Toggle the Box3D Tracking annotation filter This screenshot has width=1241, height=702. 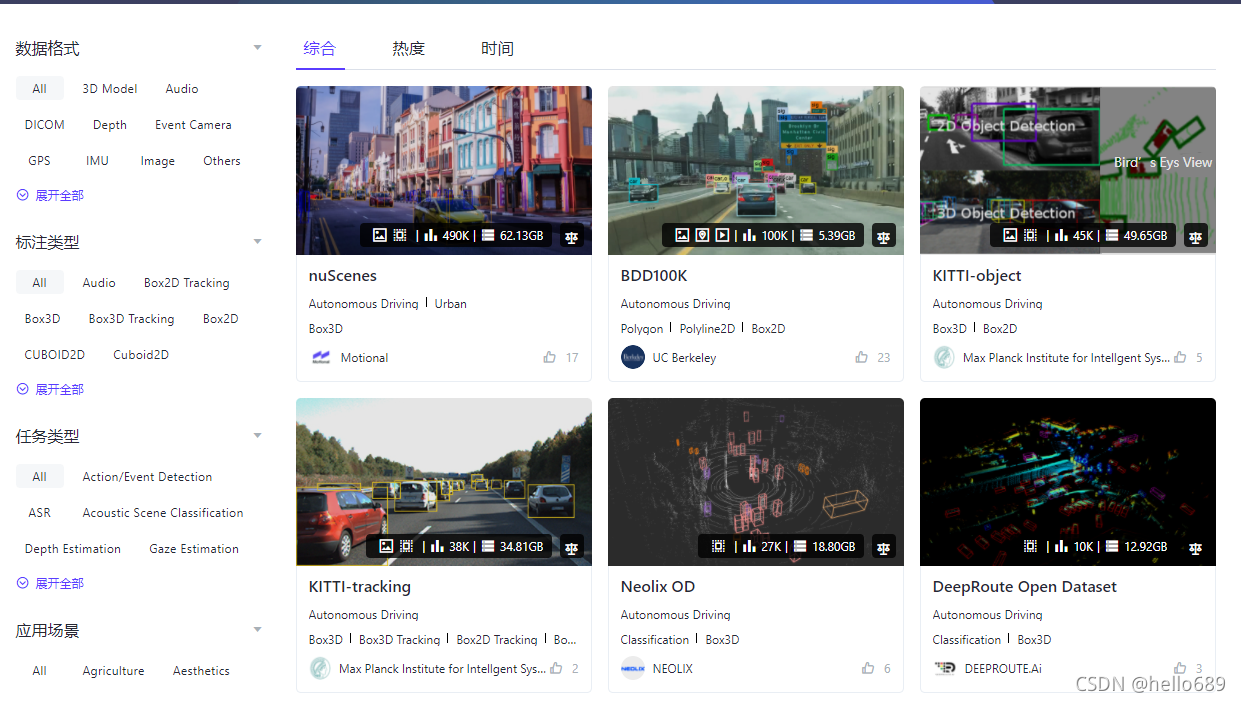(x=131, y=318)
